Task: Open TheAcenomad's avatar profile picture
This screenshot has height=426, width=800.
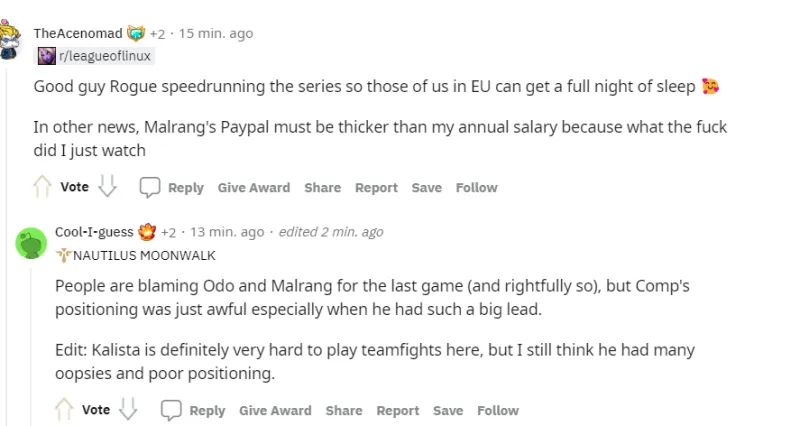Action: [12, 41]
